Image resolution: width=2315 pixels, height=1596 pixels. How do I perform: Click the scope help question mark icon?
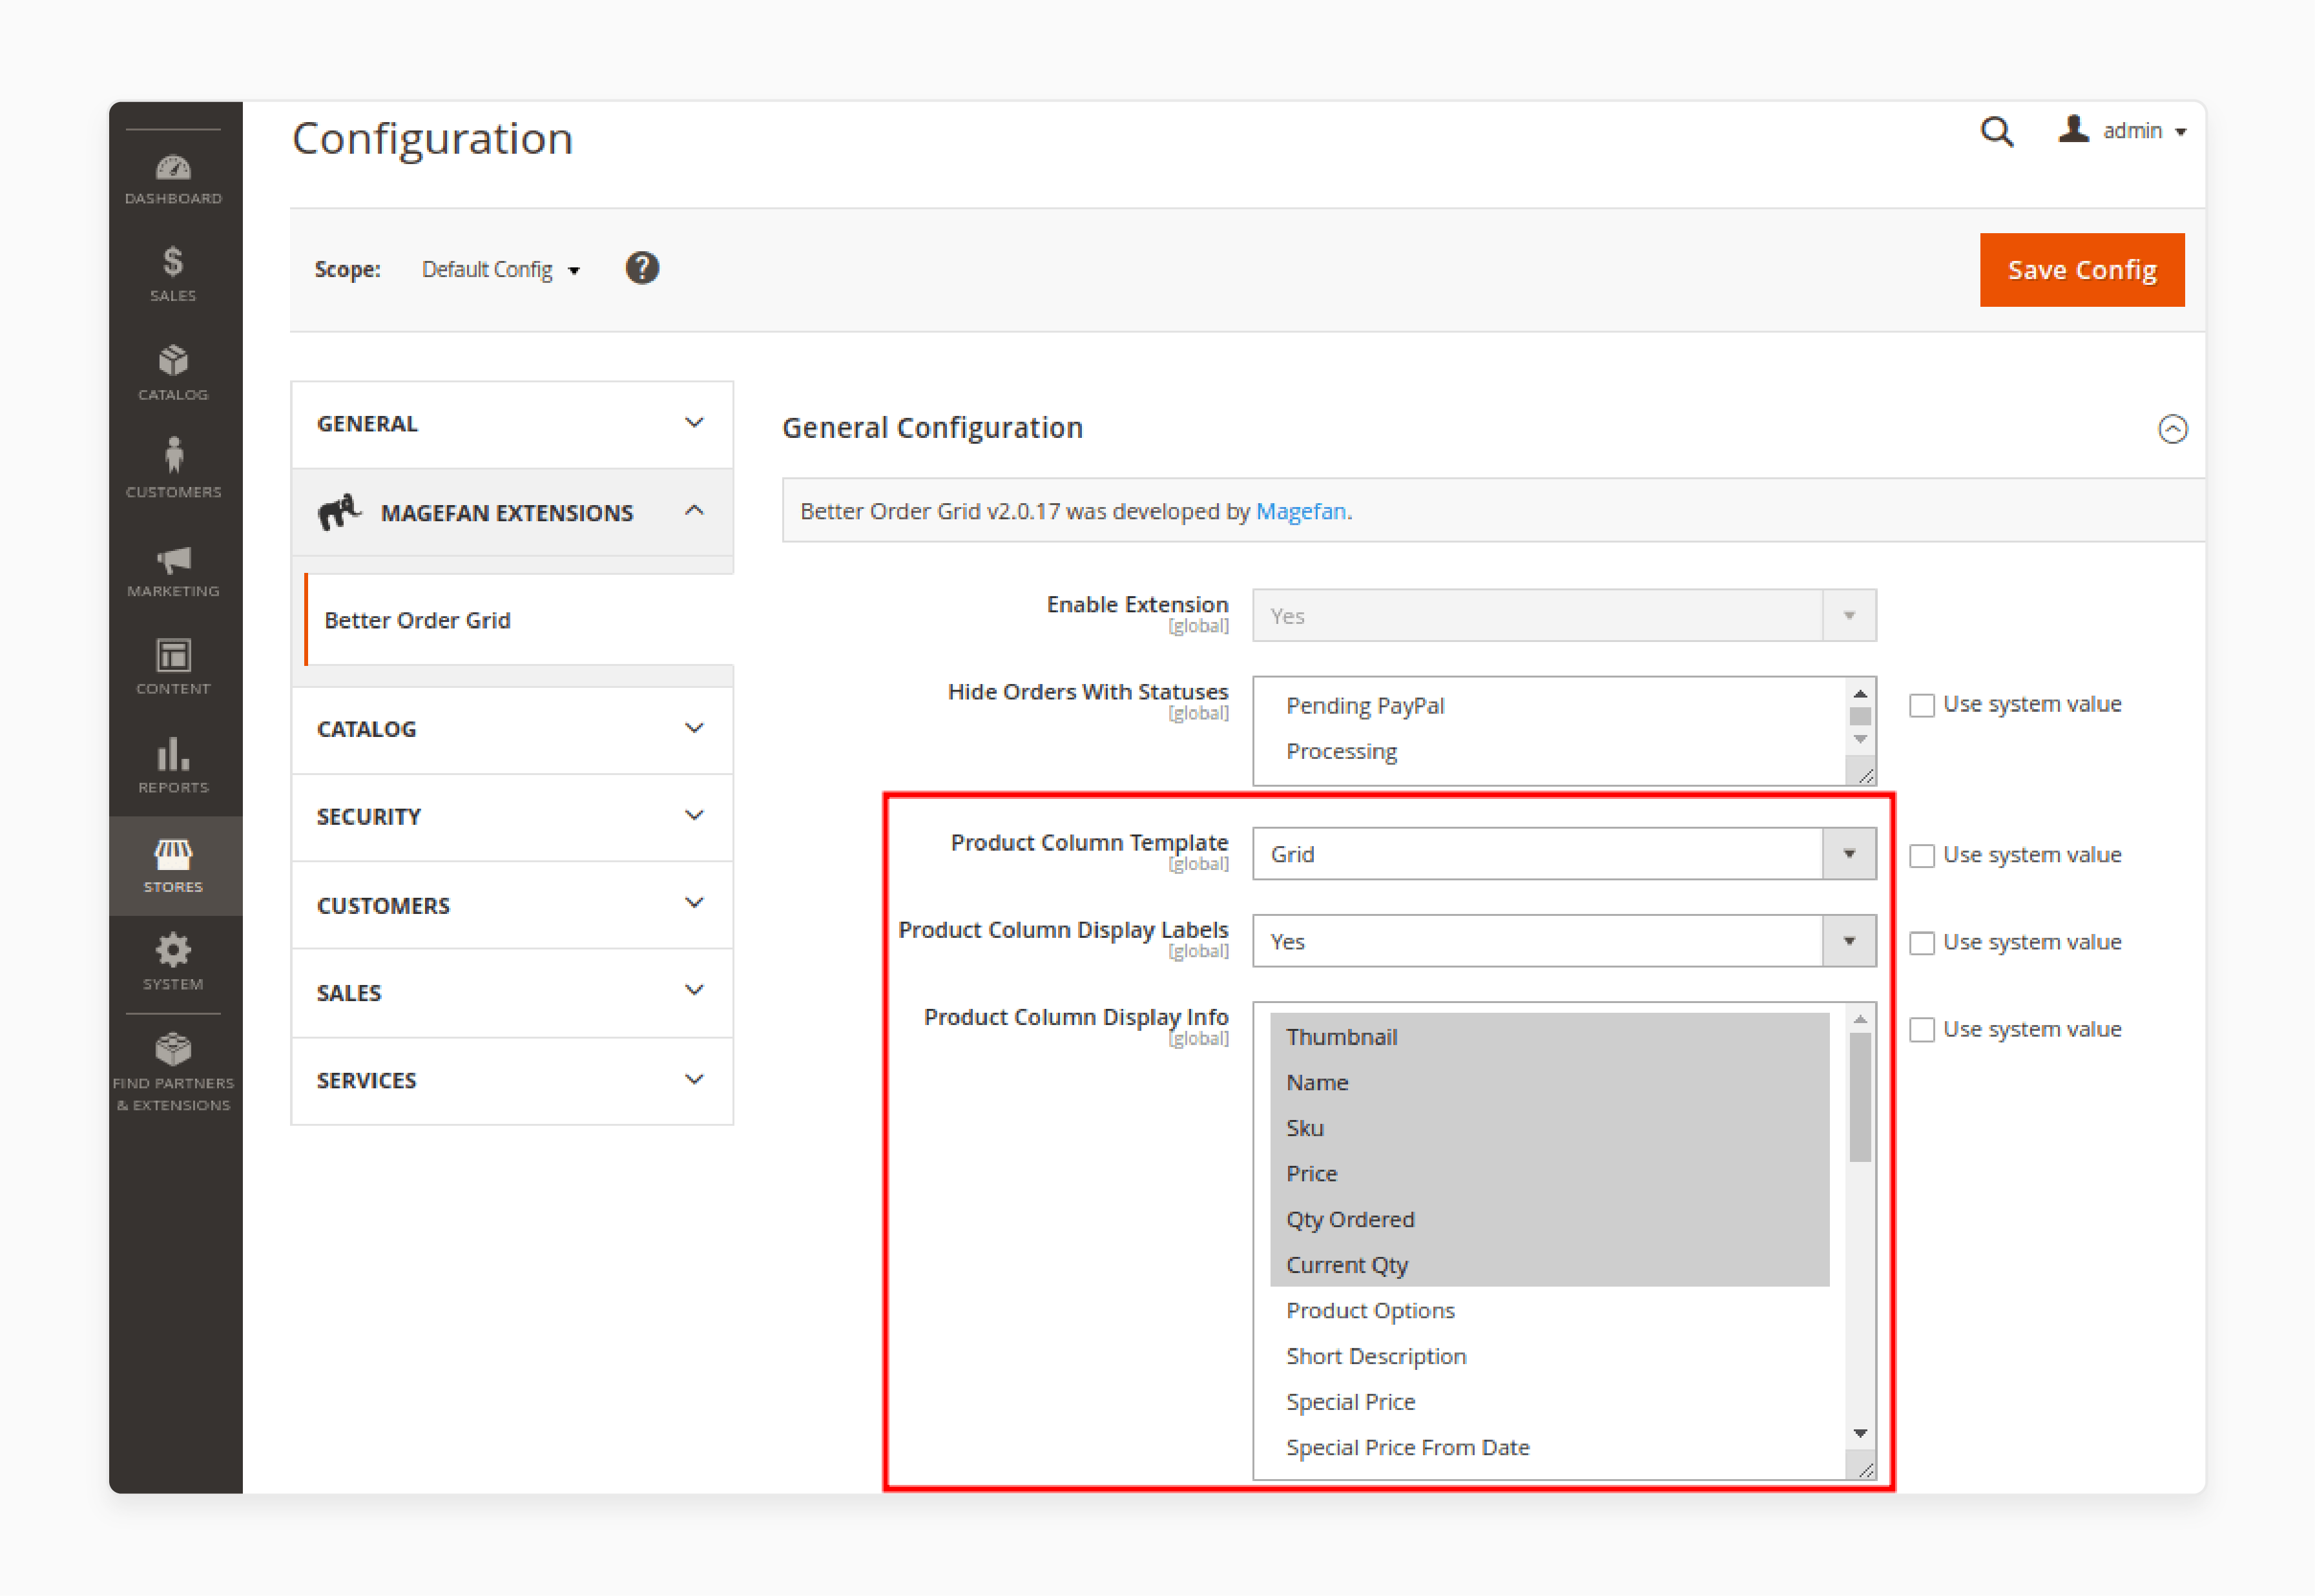(x=642, y=268)
